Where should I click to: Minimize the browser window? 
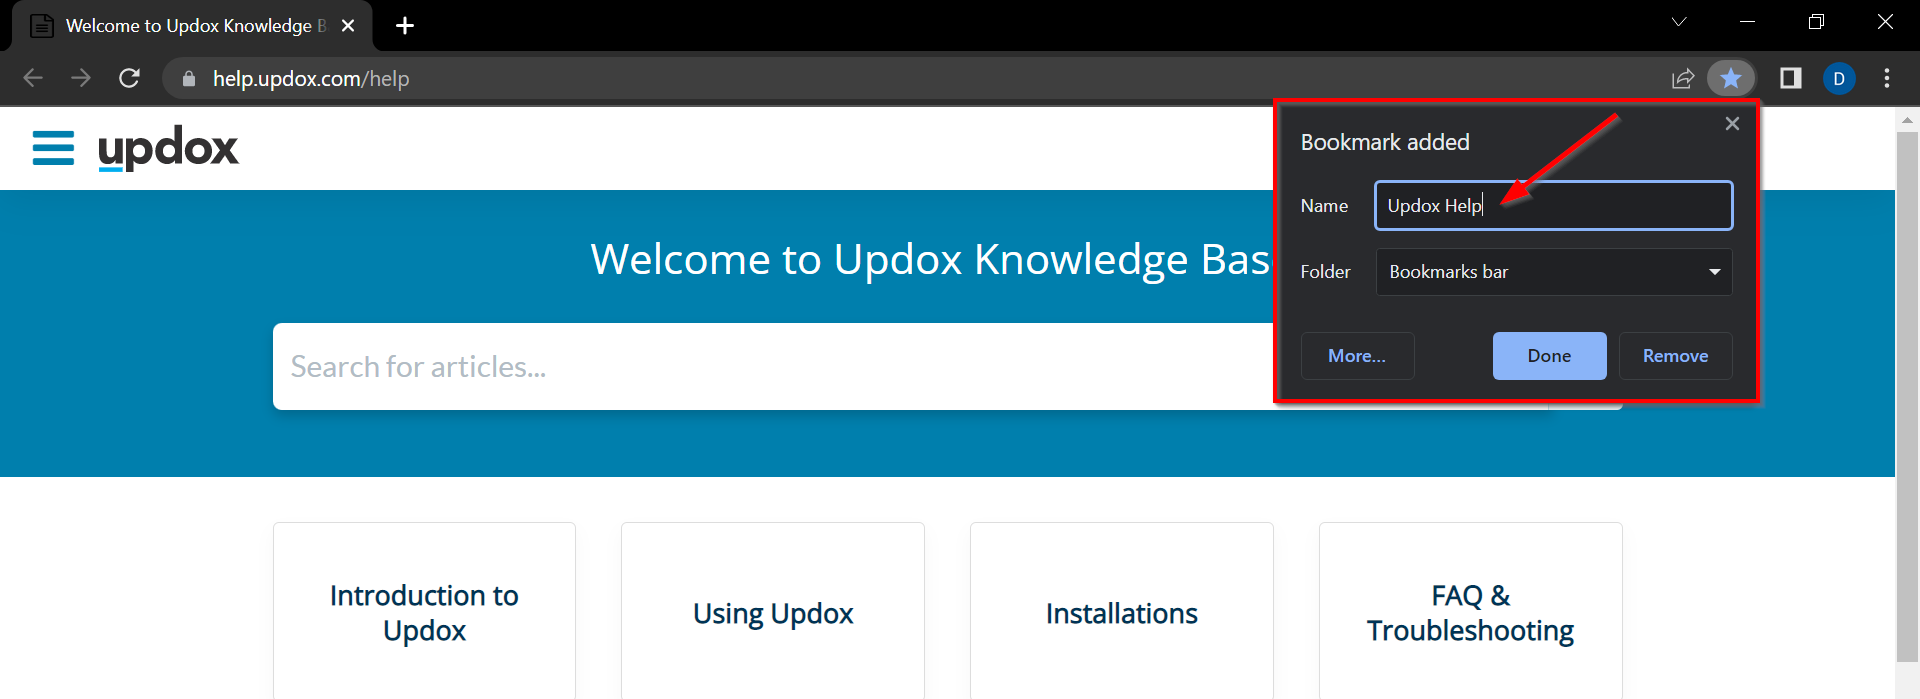click(x=1748, y=22)
